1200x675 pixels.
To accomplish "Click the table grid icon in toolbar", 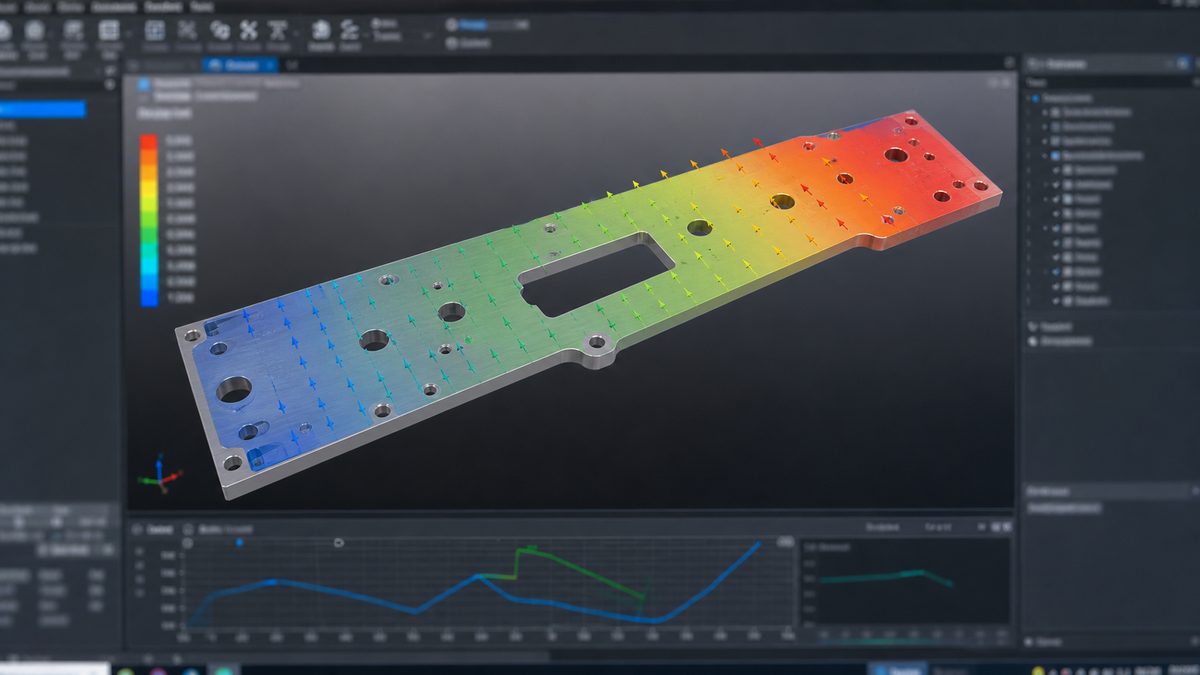I will point(108,30).
